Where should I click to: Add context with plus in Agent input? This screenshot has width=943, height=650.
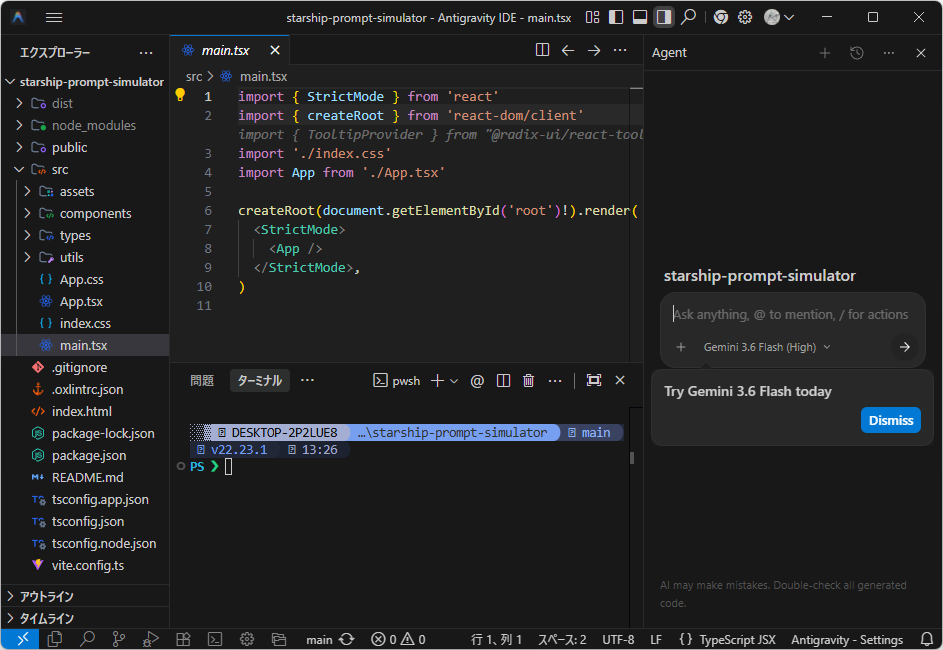point(681,347)
